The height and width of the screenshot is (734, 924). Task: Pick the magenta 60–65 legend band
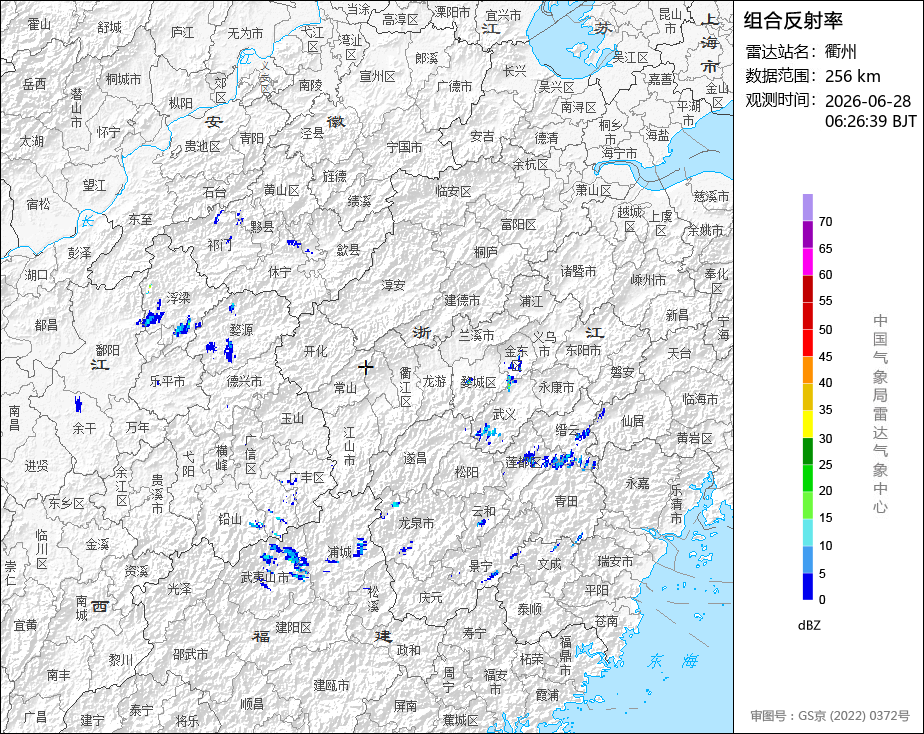click(x=807, y=262)
